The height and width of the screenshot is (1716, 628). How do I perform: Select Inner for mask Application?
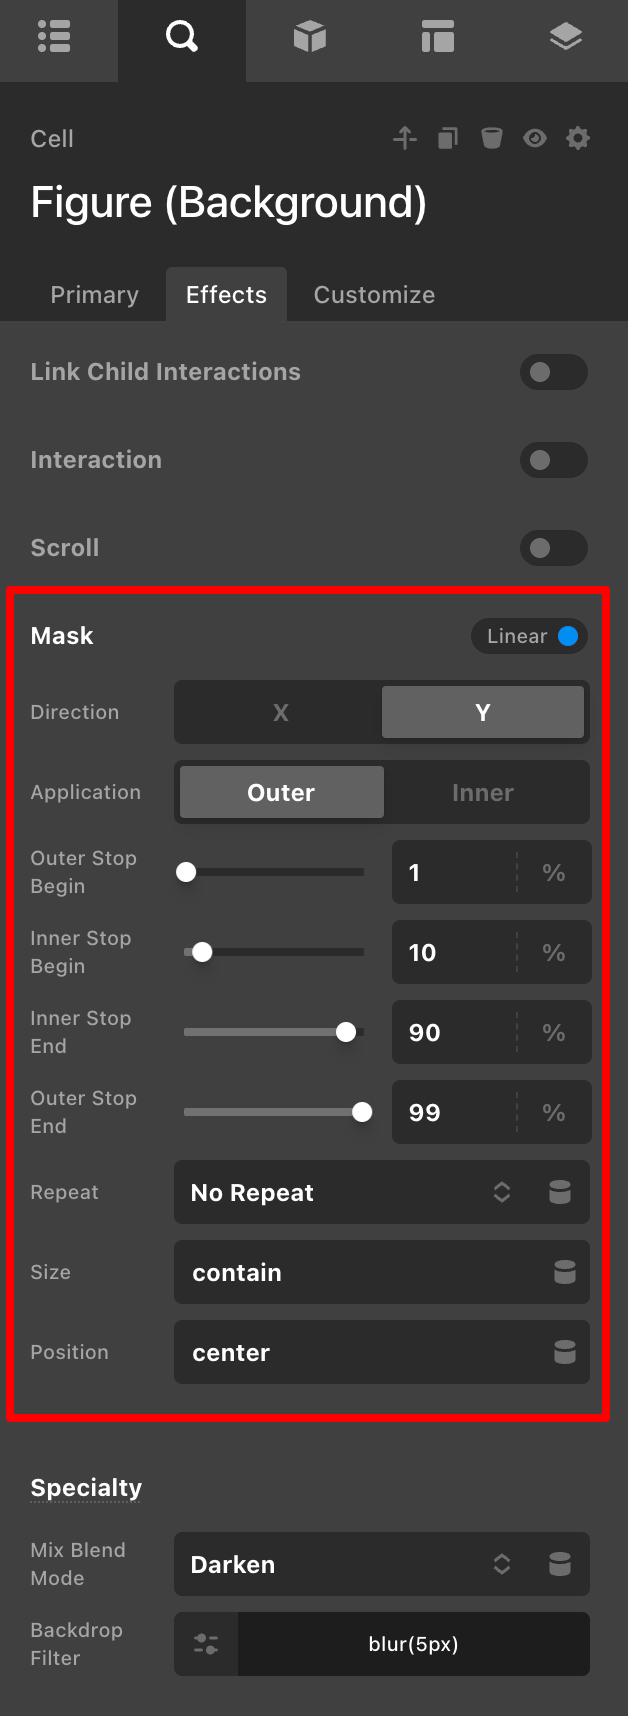click(483, 792)
